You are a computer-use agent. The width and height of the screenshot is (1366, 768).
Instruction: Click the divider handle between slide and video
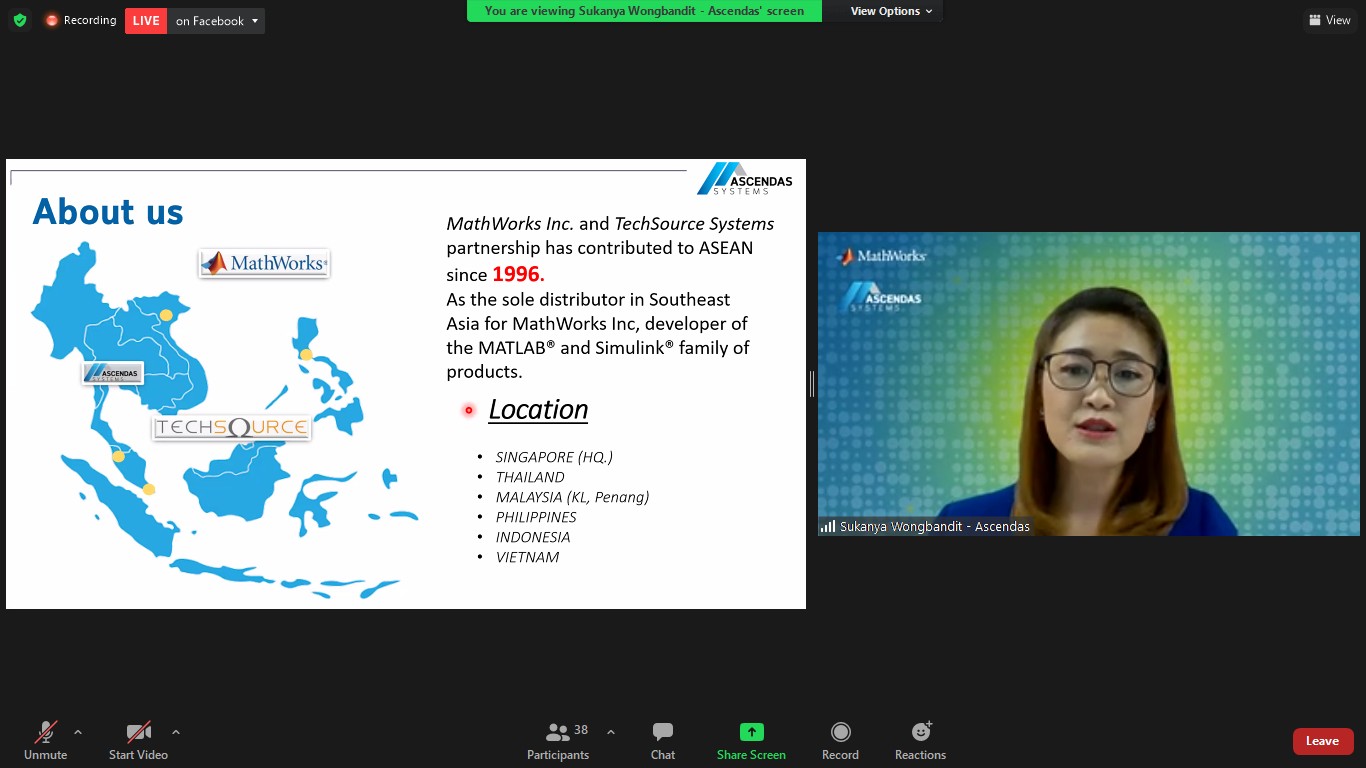tap(812, 383)
